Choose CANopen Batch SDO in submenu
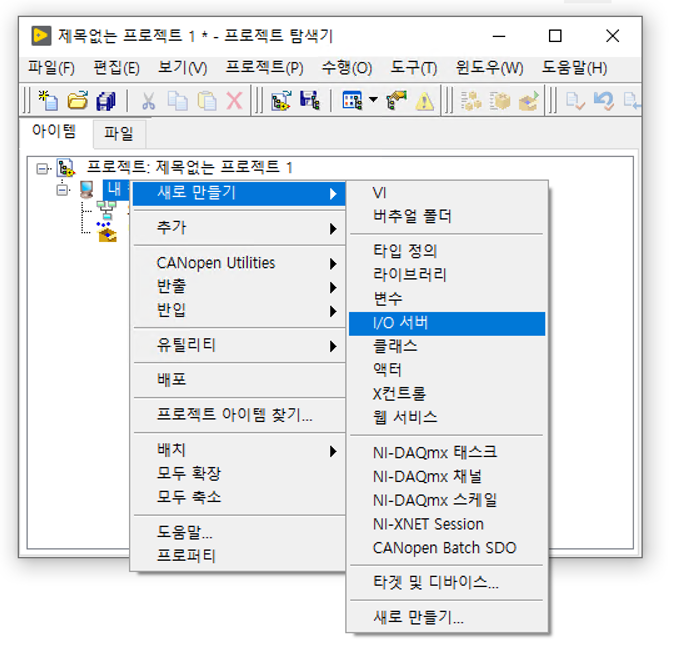Screen dimensions: 674x651 coord(447,548)
